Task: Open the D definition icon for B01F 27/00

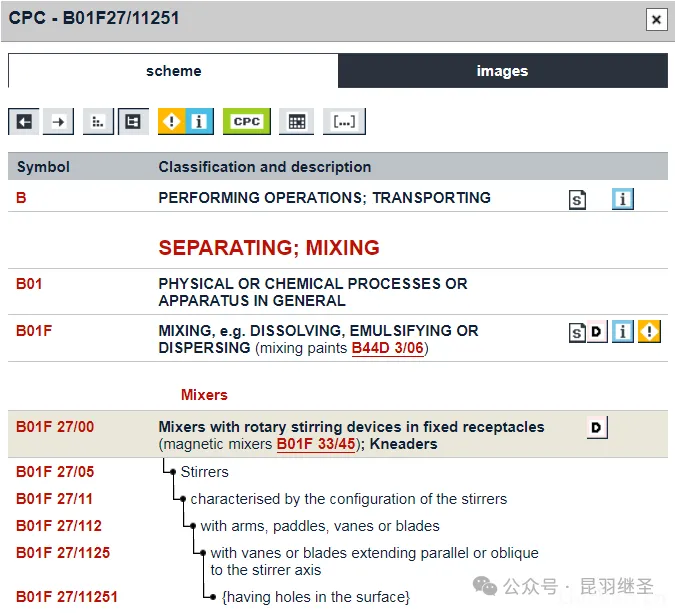Action: 596,428
